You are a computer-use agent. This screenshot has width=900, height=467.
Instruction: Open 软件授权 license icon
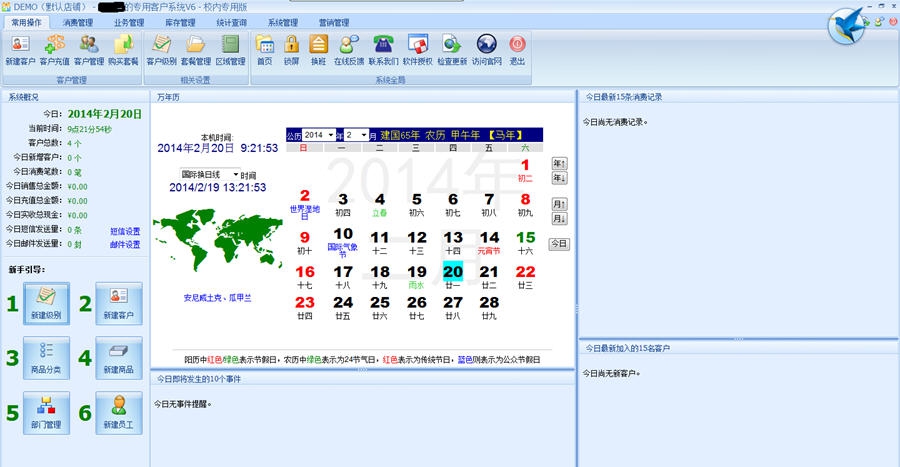click(418, 50)
